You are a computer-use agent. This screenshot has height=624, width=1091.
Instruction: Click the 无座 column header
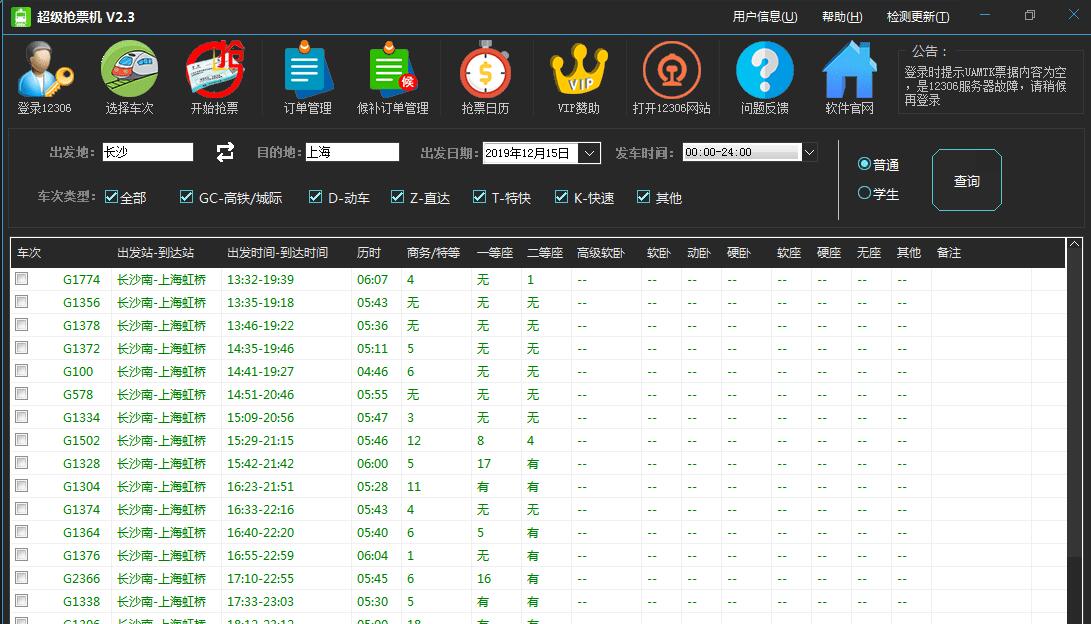pyautogui.click(x=868, y=253)
